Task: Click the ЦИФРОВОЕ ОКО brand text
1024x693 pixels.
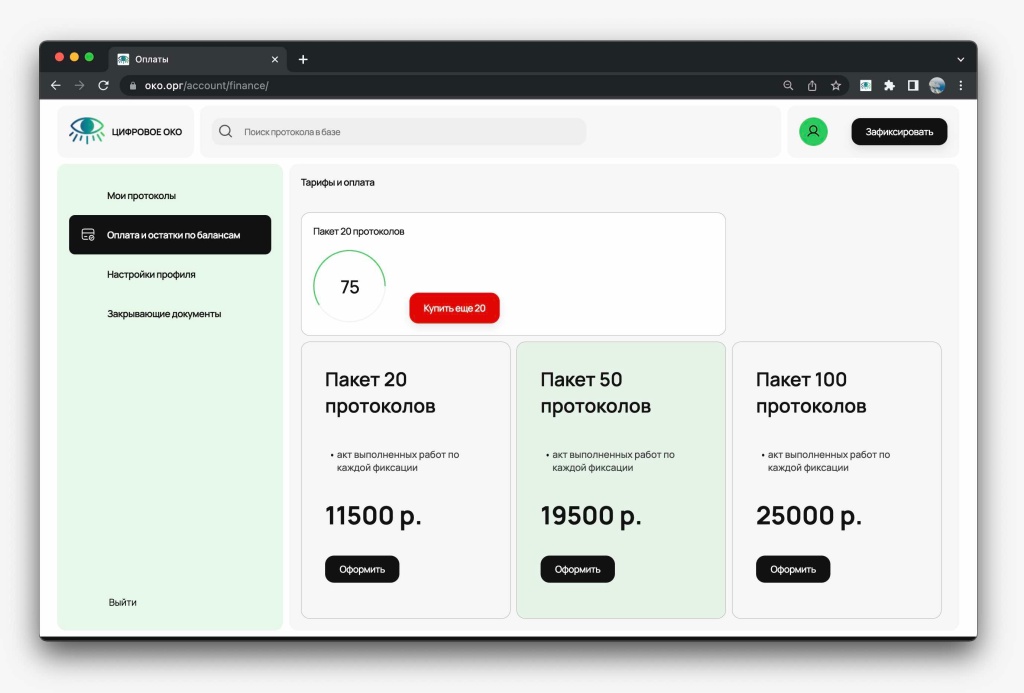Action: click(x=147, y=131)
